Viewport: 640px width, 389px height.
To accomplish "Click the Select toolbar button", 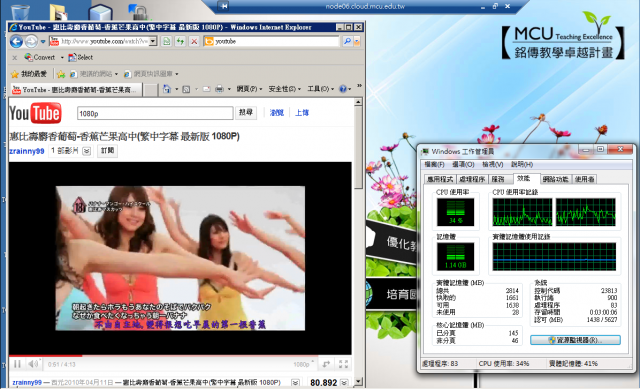I will 80,57.
